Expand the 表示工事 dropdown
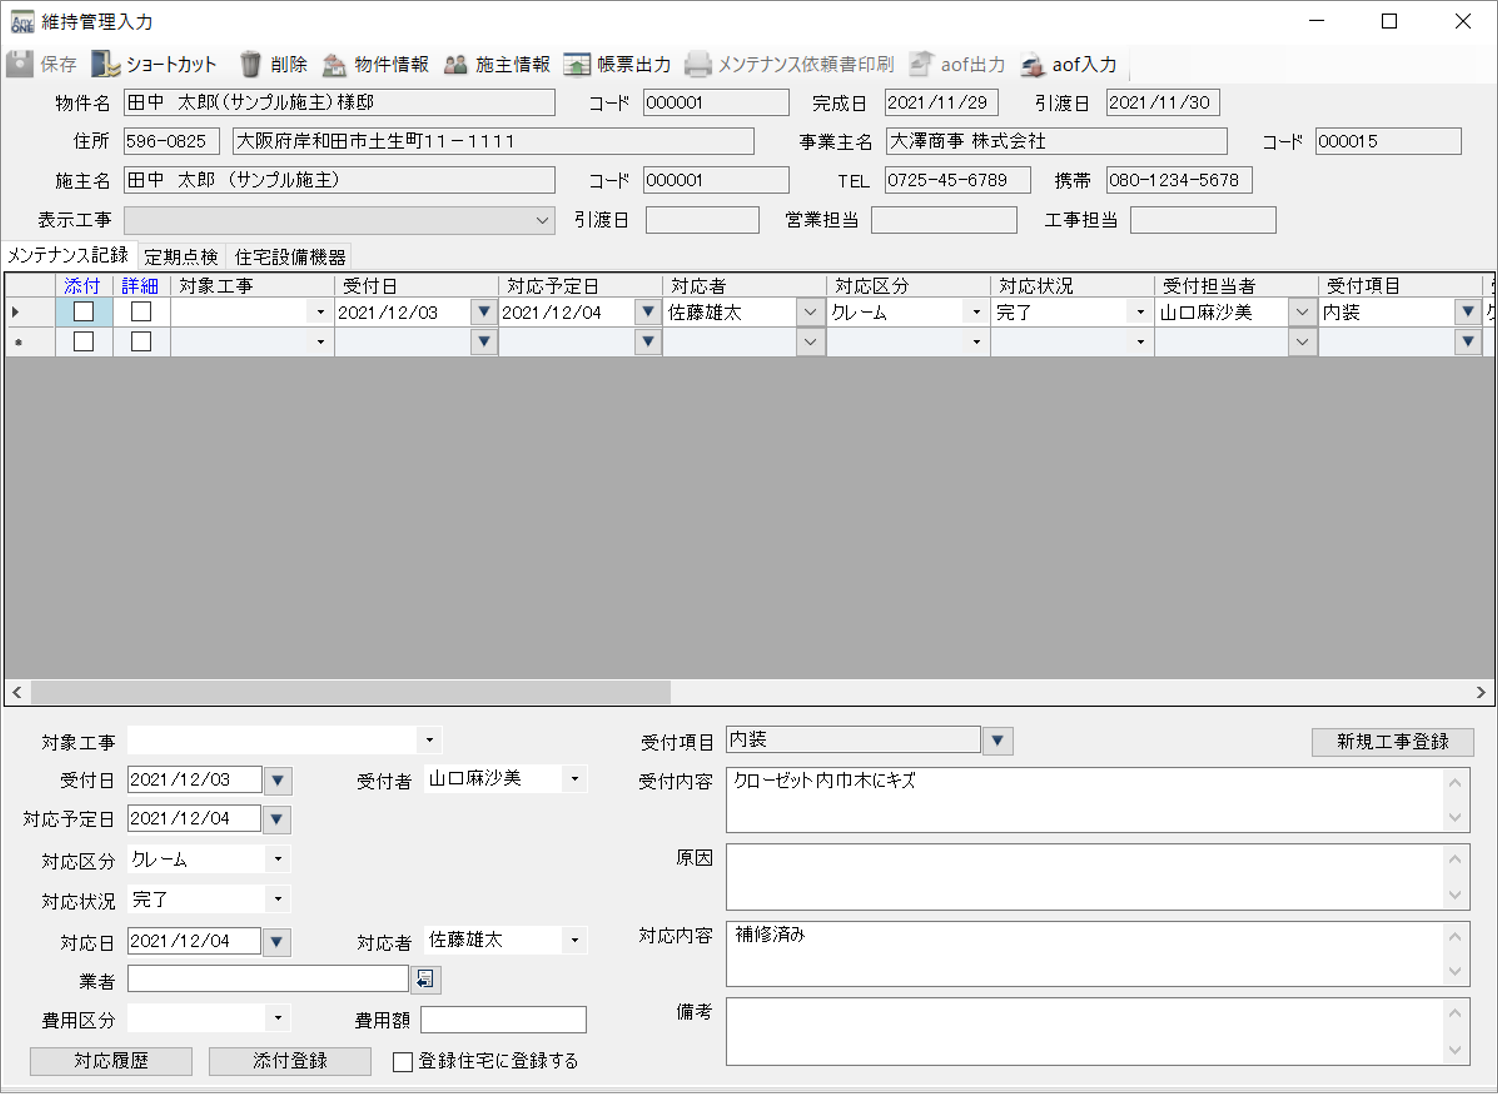The image size is (1498, 1094). point(541,220)
